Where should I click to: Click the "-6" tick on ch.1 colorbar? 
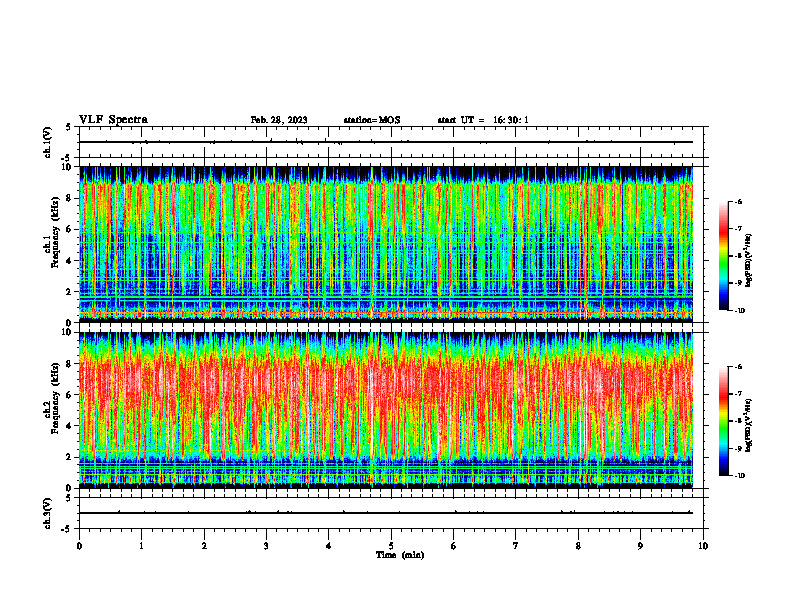coord(739,201)
